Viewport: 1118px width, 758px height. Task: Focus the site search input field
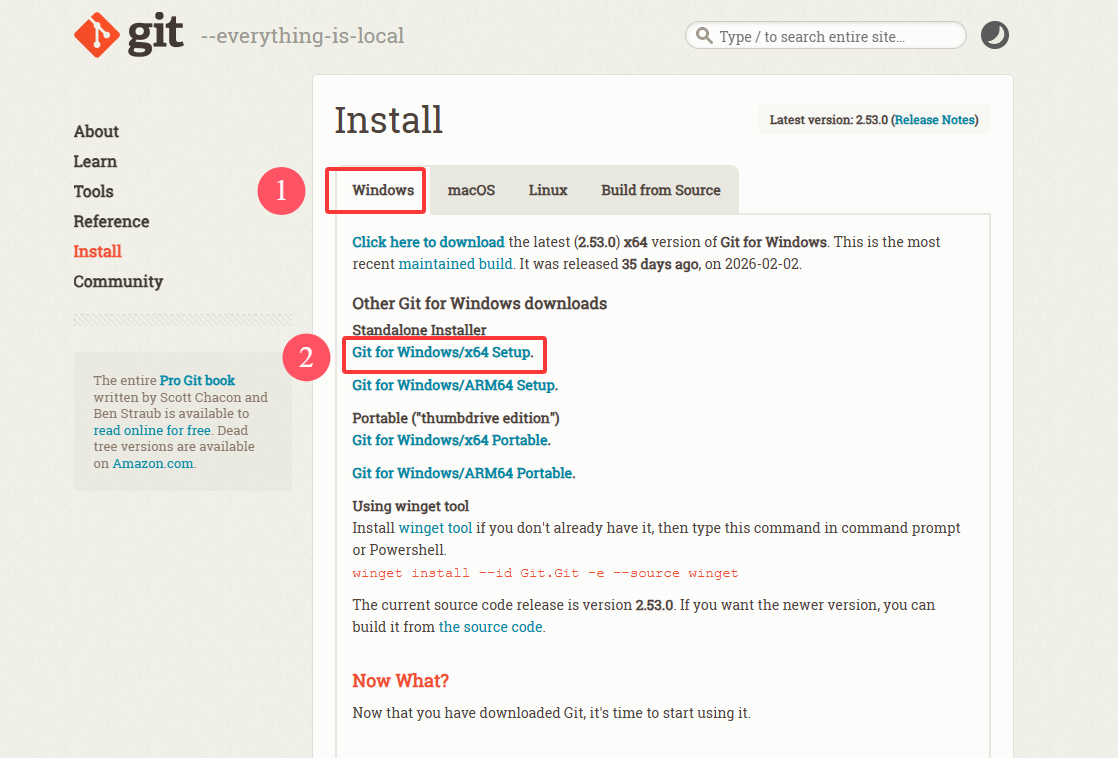coord(835,36)
